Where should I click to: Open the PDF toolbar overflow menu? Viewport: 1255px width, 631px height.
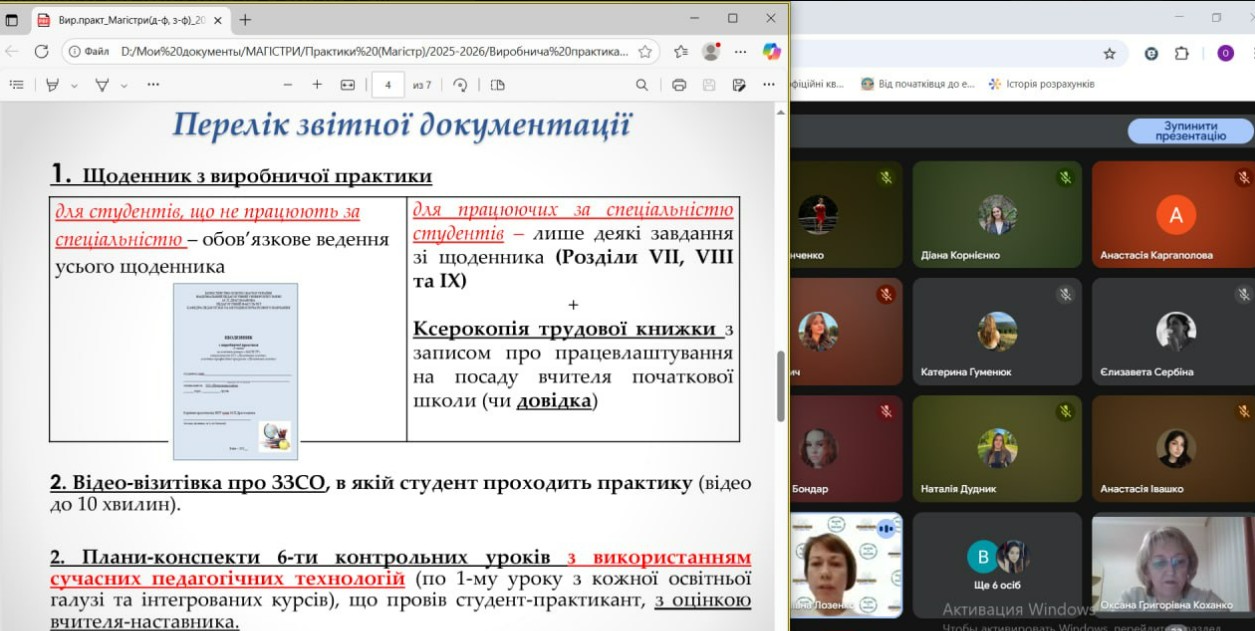767,84
